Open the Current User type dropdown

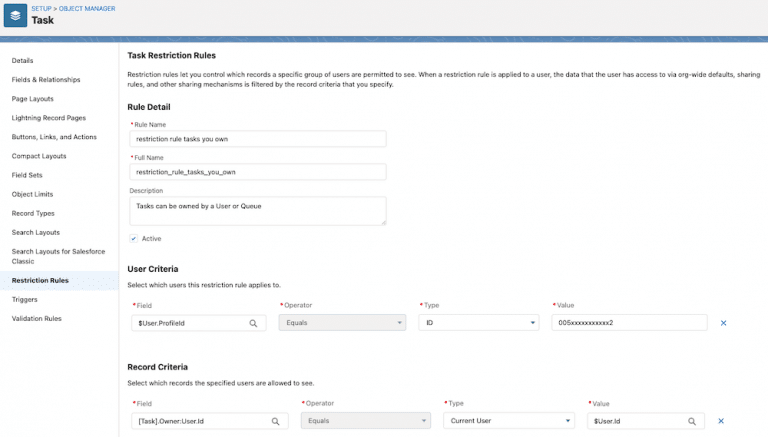(509, 421)
